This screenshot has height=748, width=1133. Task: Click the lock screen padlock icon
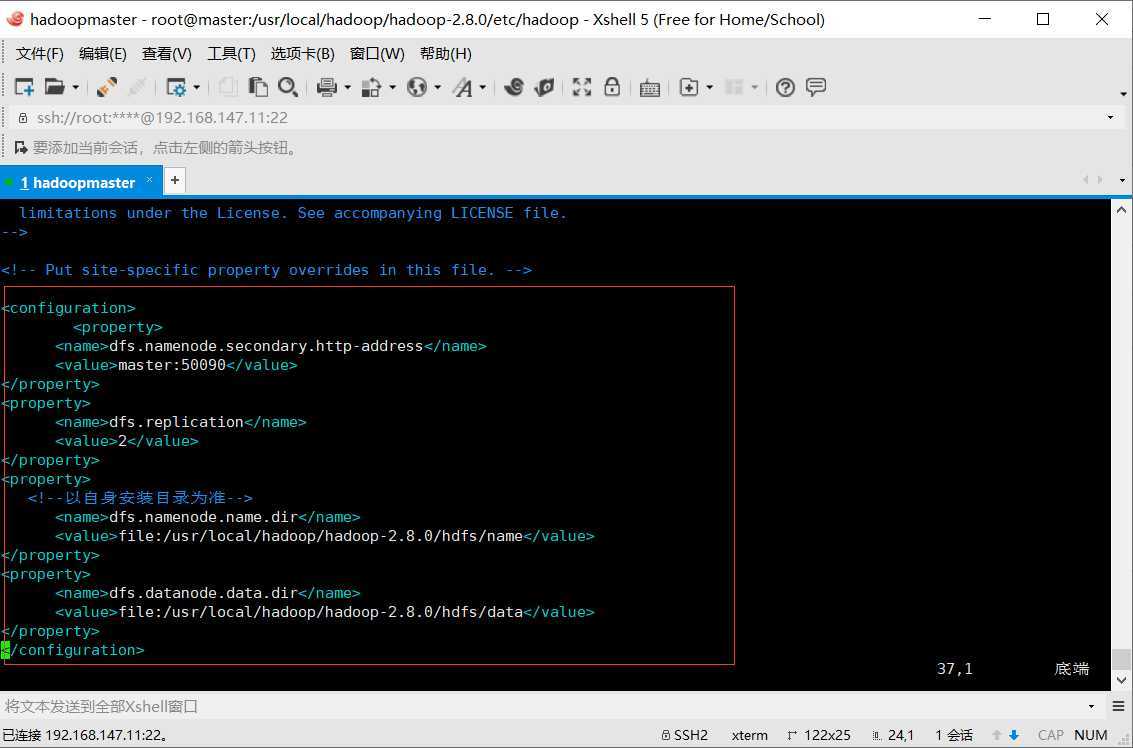pos(612,87)
